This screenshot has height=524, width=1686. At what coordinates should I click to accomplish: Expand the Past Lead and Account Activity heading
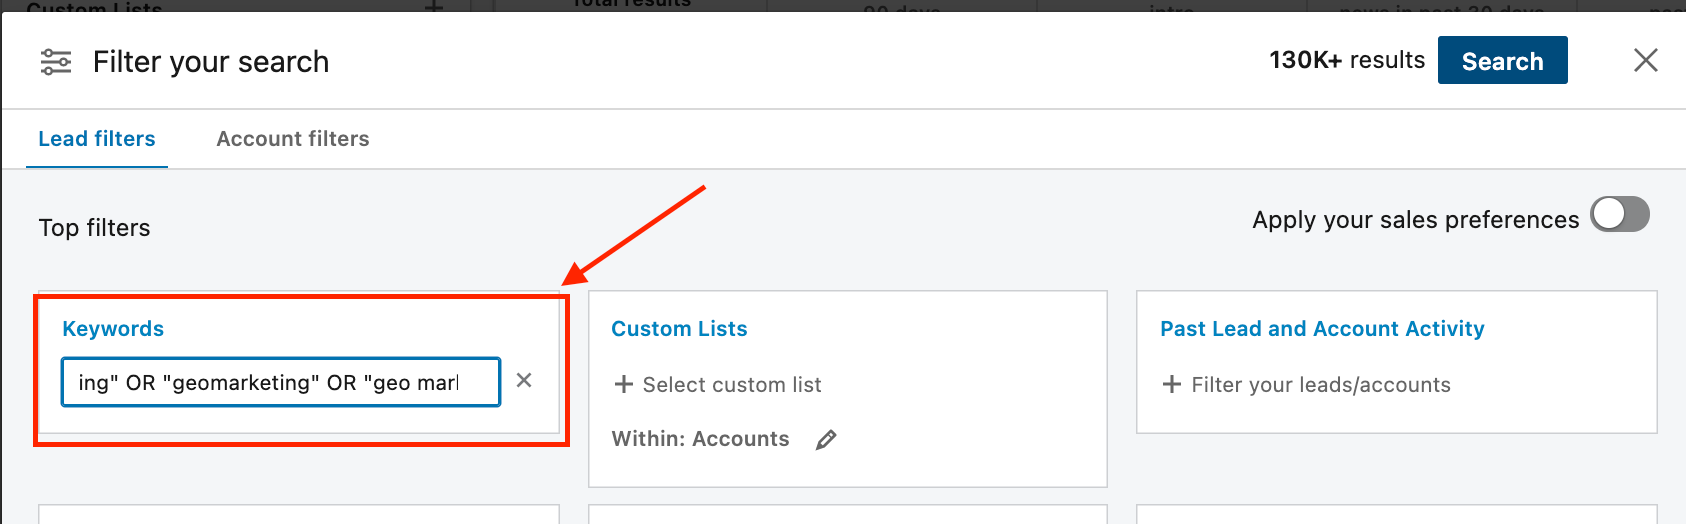click(1322, 329)
